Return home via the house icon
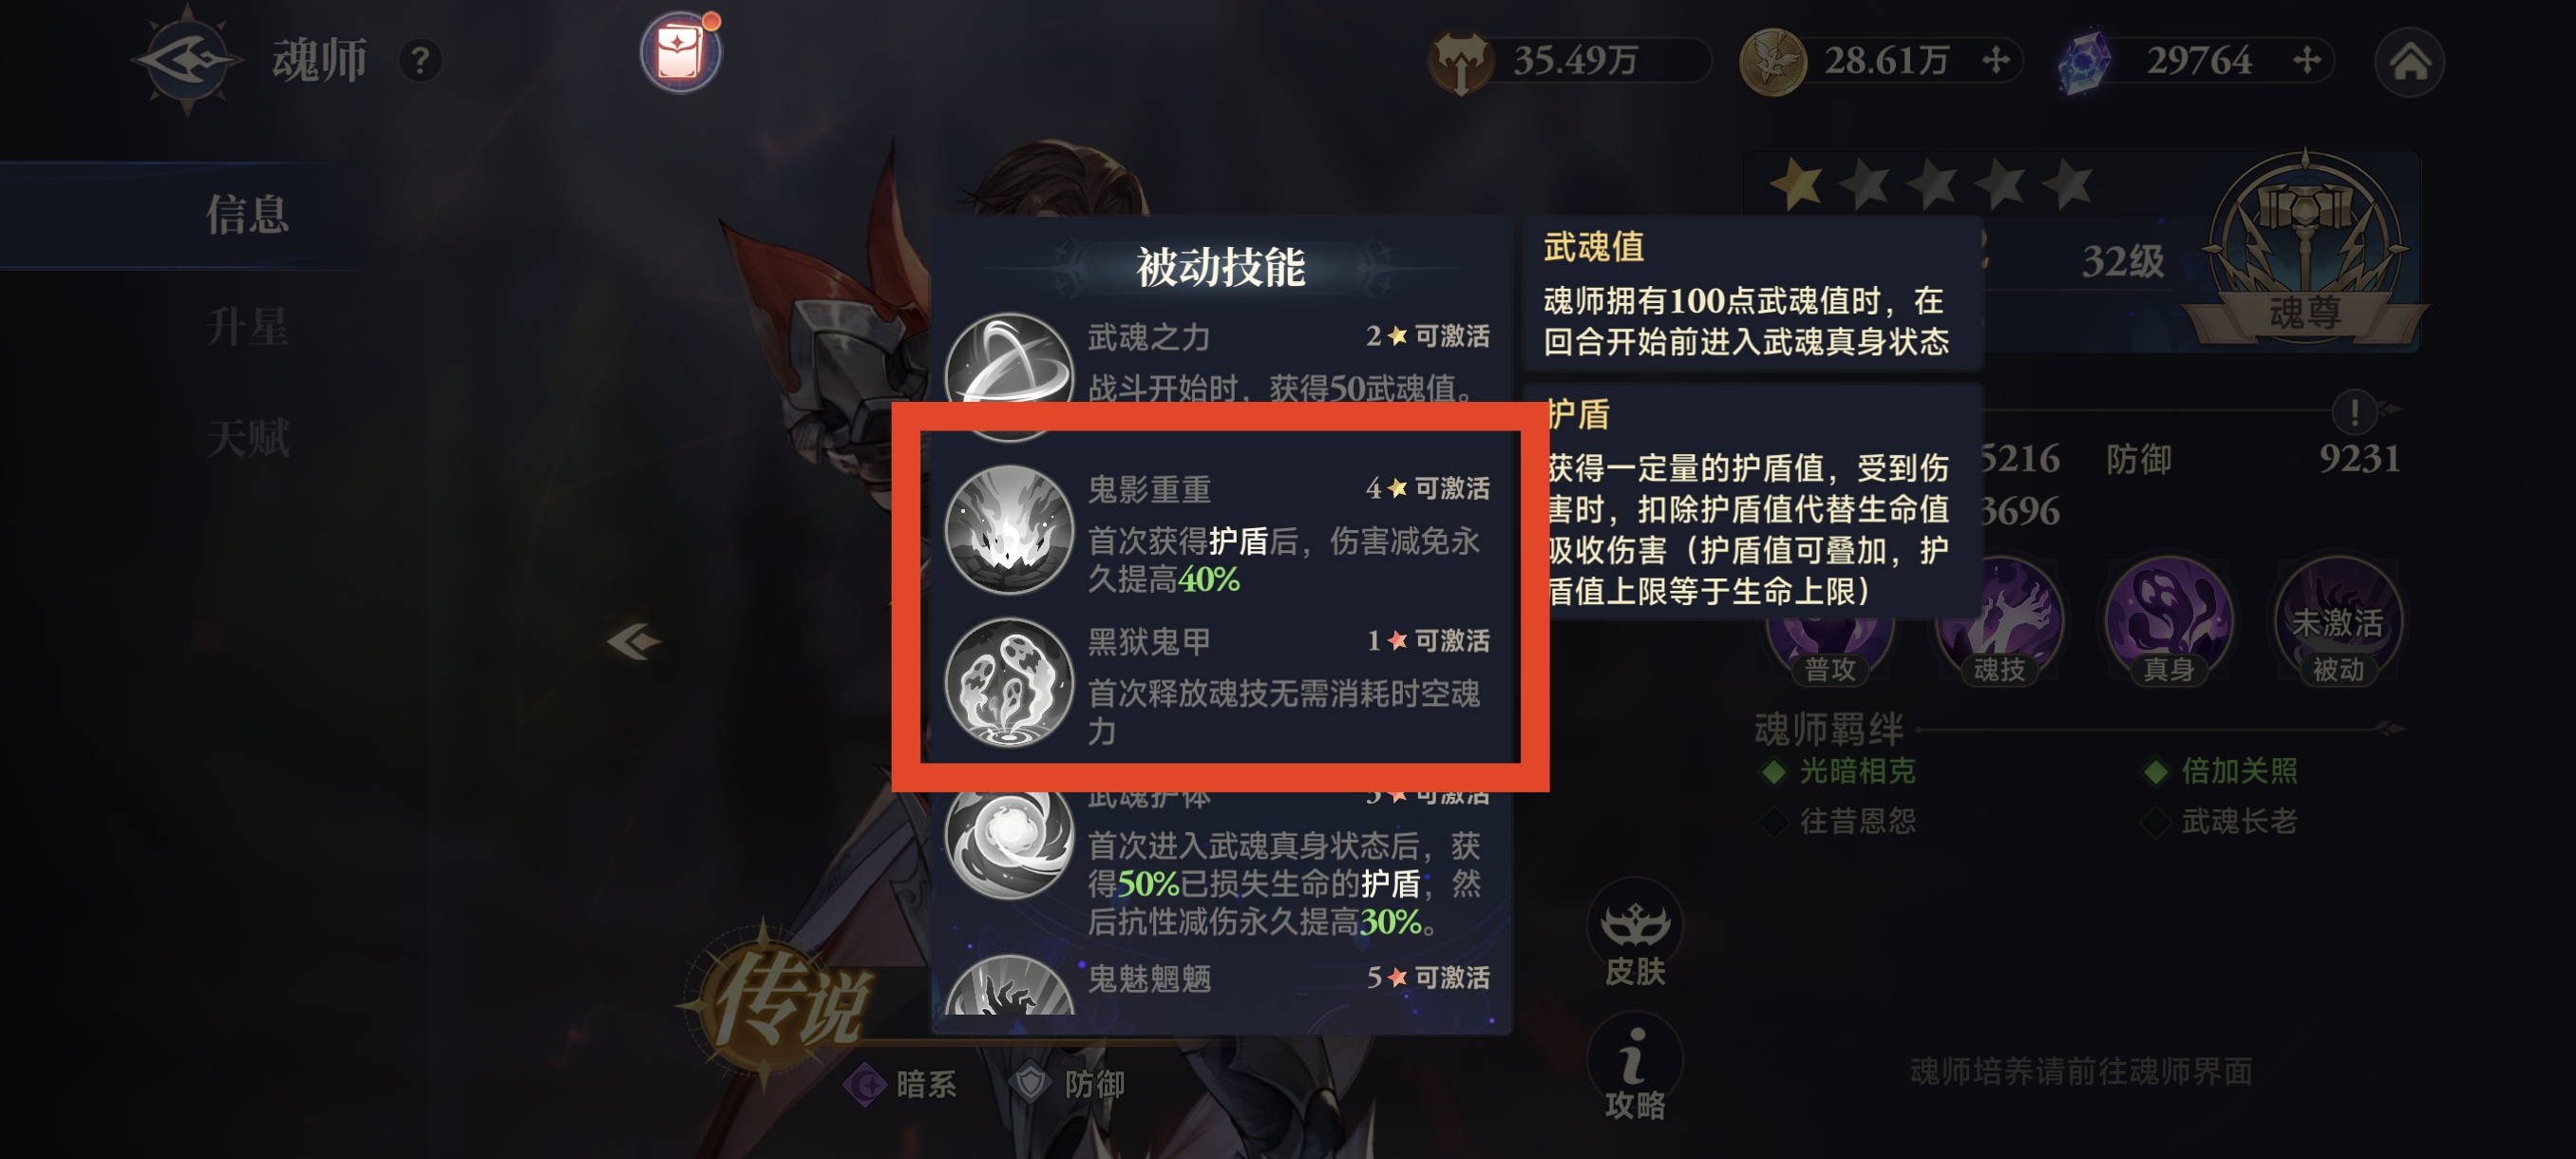 pos(2409,62)
